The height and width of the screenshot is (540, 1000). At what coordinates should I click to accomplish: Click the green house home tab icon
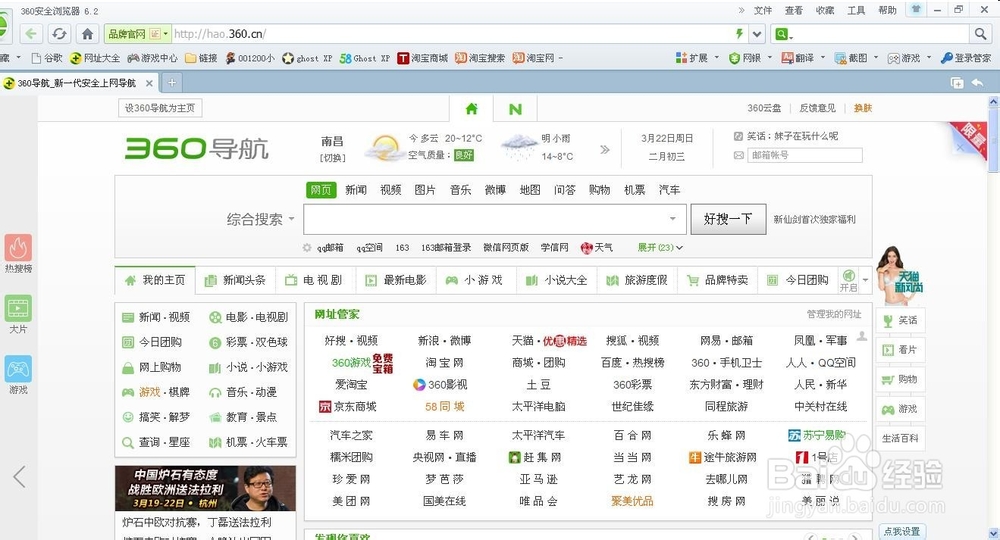[471, 108]
